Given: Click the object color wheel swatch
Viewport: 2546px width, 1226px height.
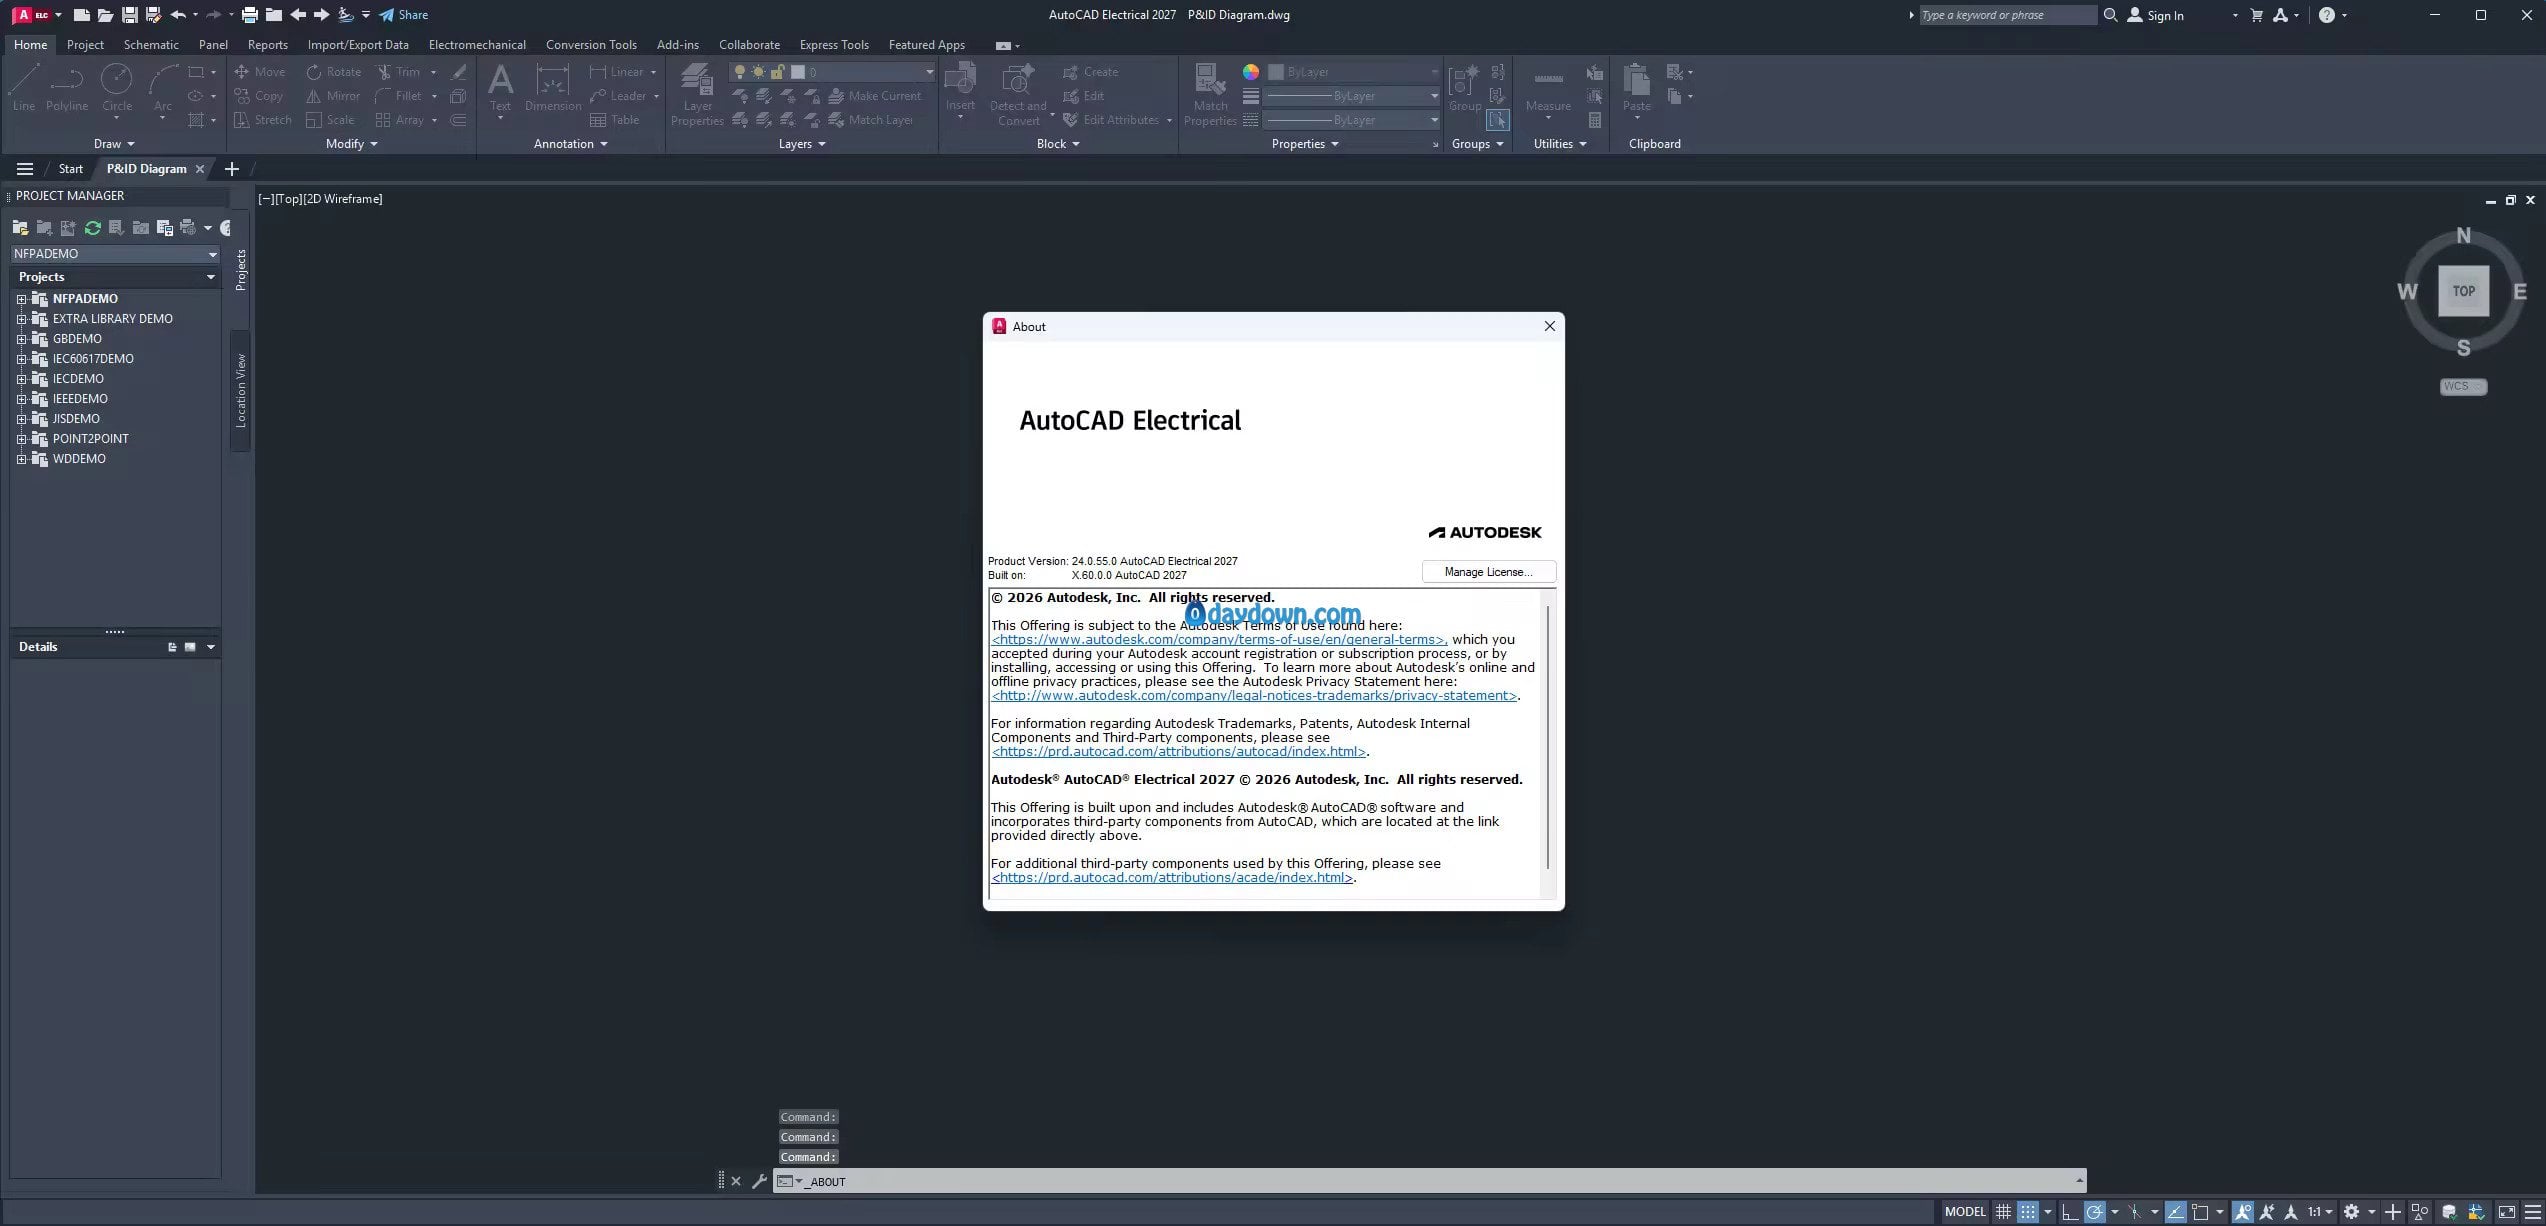Looking at the screenshot, I should point(1250,72).
